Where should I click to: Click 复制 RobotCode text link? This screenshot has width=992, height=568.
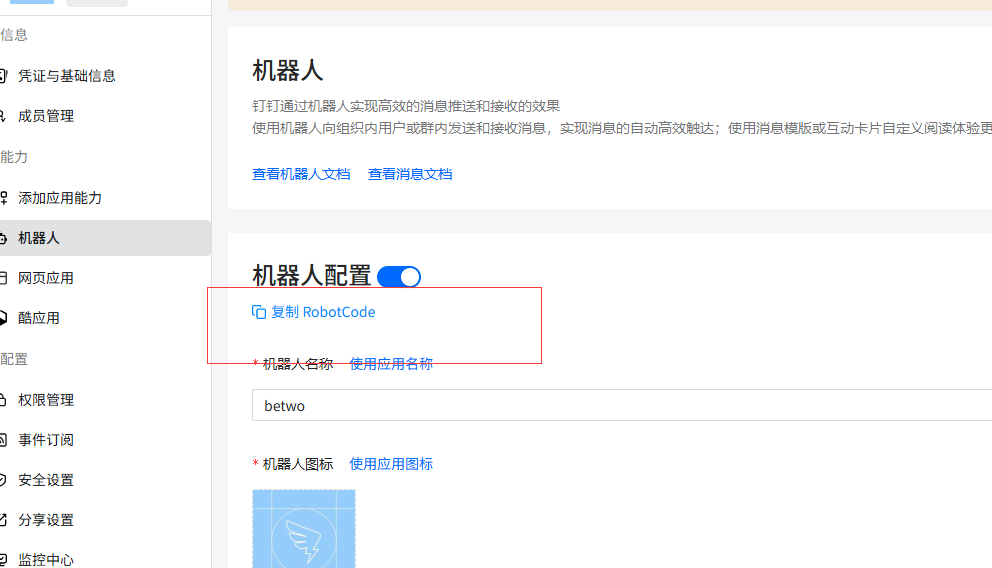[323, 312]
